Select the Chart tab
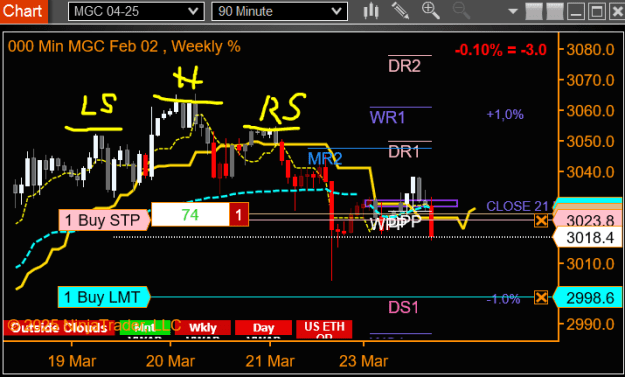 coord(23,11)
